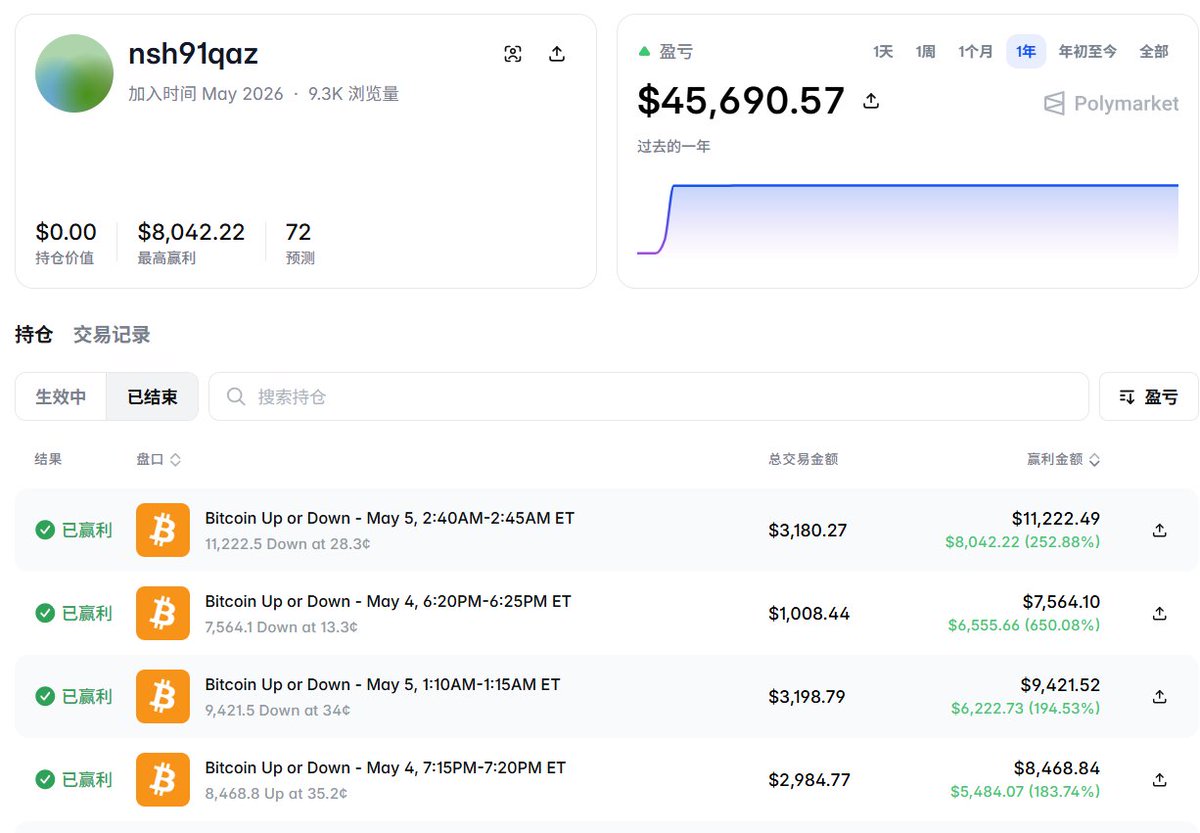Share the May 5, 2:40AM-2:45AM ET position
The image size is (1200, 833).
[1159, 530]
